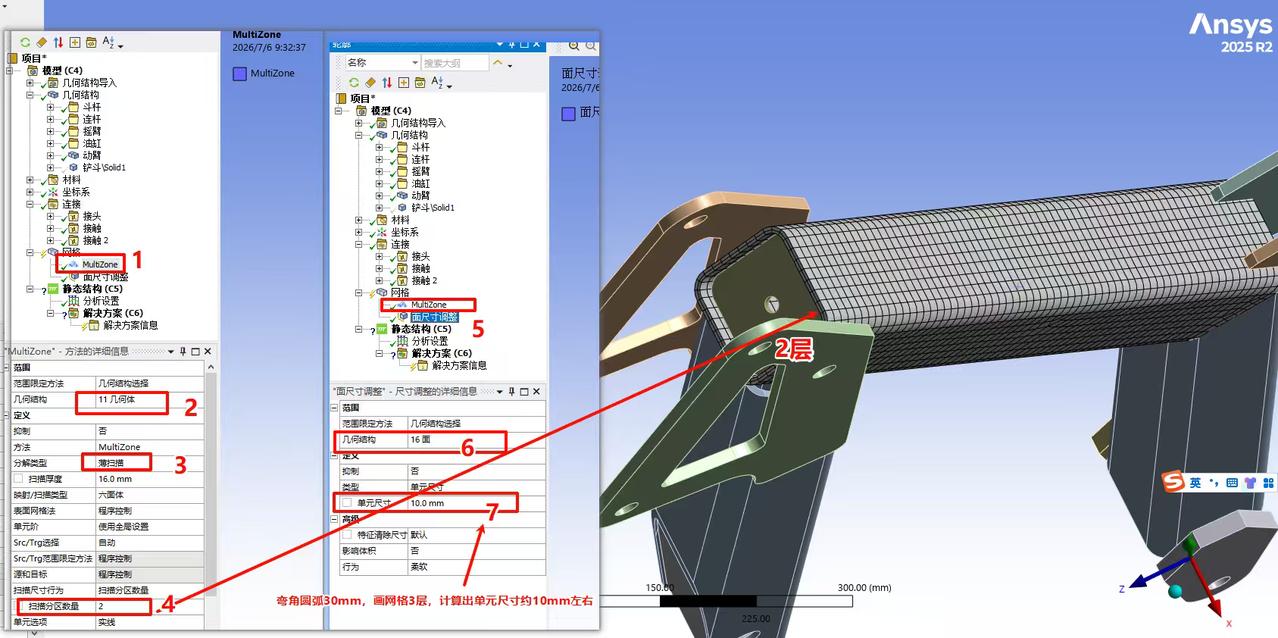Click the Sogou input method S icon
Image resolution: width=1278 pixels, height=638 pixels.
(1173, 481)
